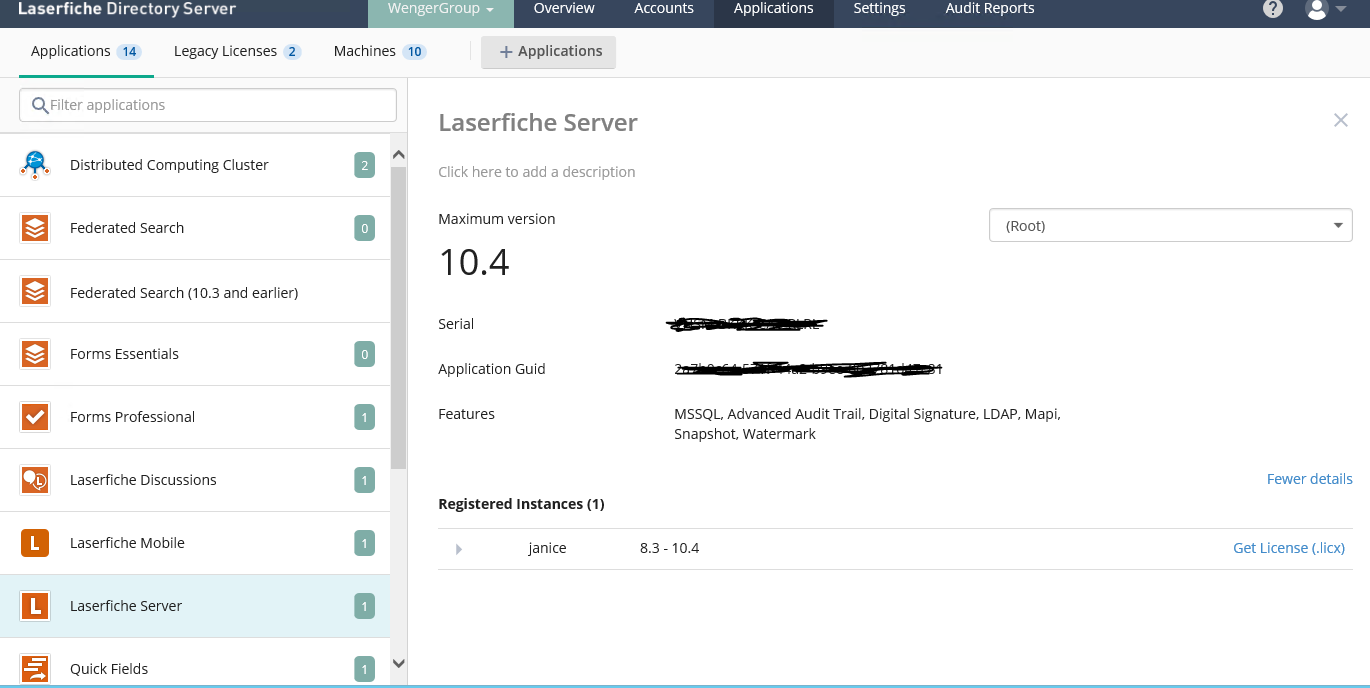Click the Forms Essentials icon
The image size is (1370, 688).
point(35,354)
